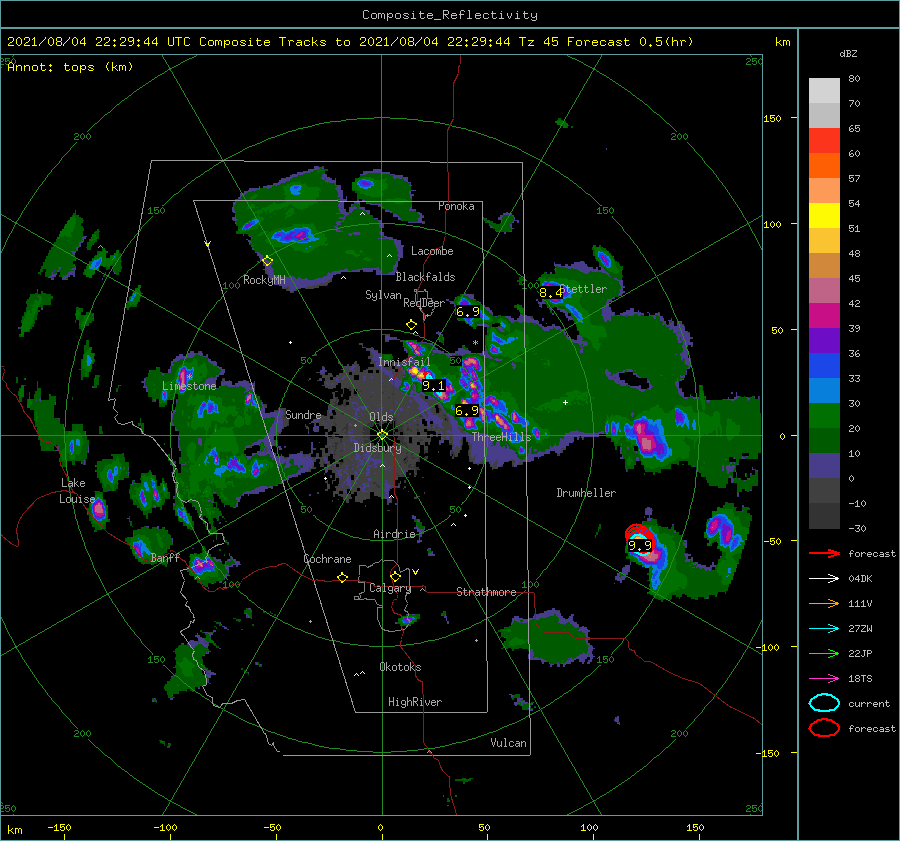Click the Calgary city label
The height and width of the screenshot is (841, 900).
pyautogui.click(x=390, y=588)
